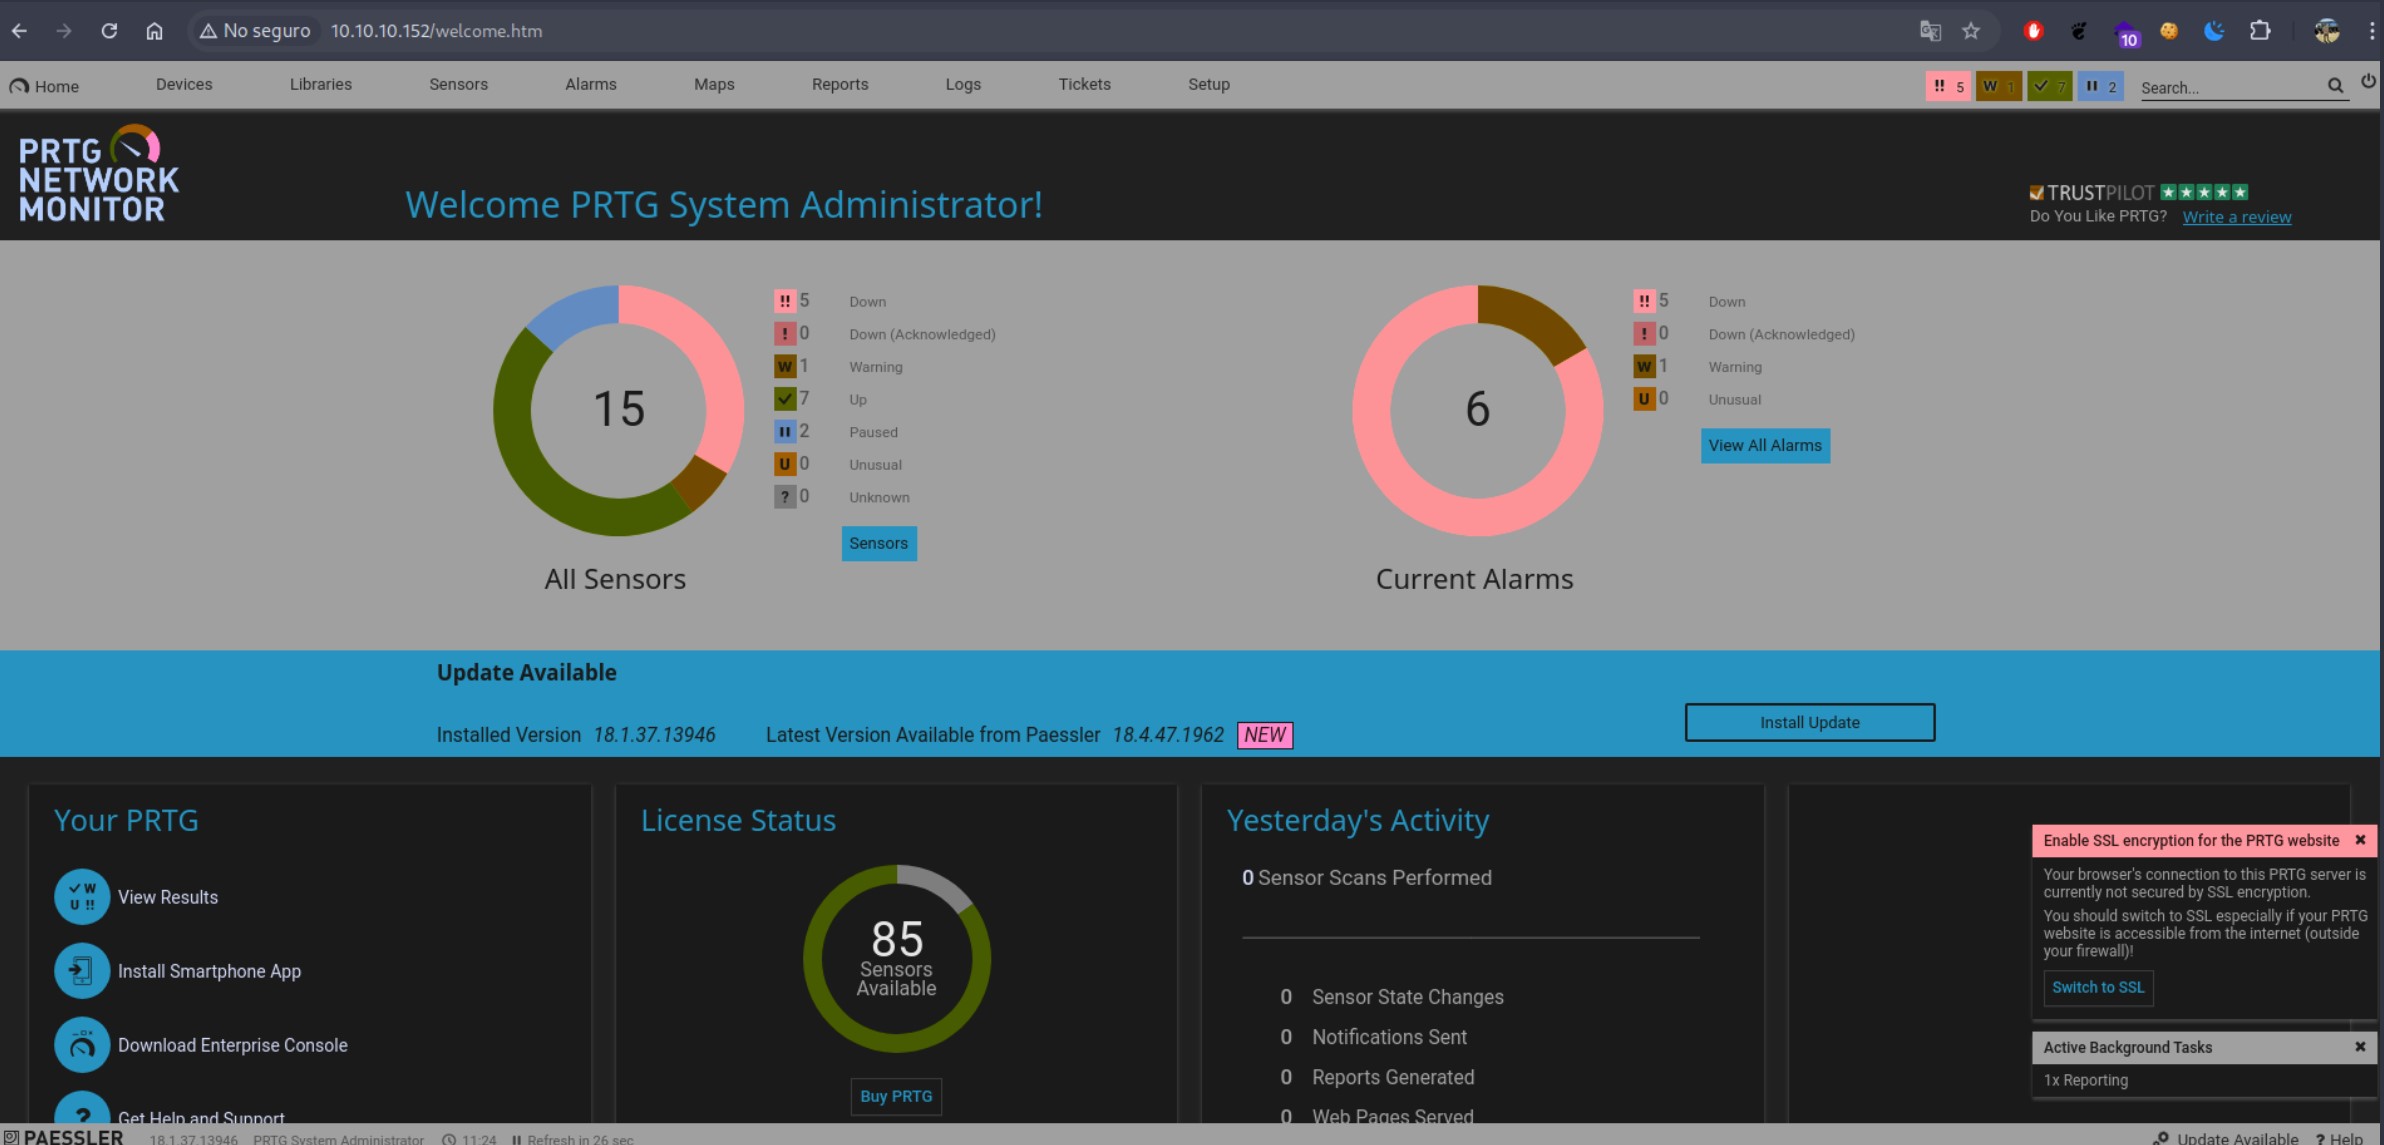This screenshot has height=1145, width=2384.
Task: Click the PRTG Network Monitor logo
Action: click(98, 173)
